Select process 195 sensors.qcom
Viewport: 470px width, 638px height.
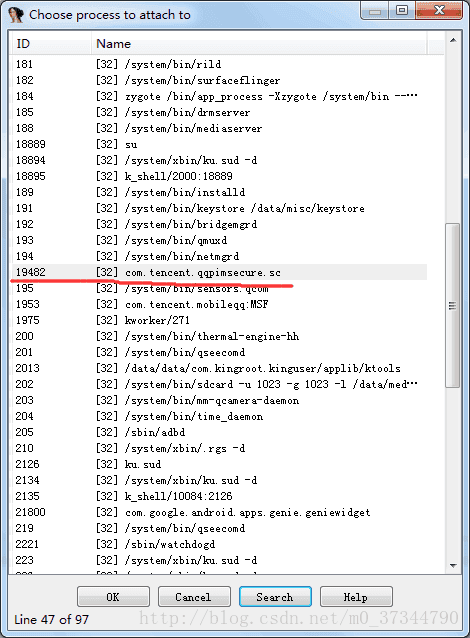coord(219,288)
